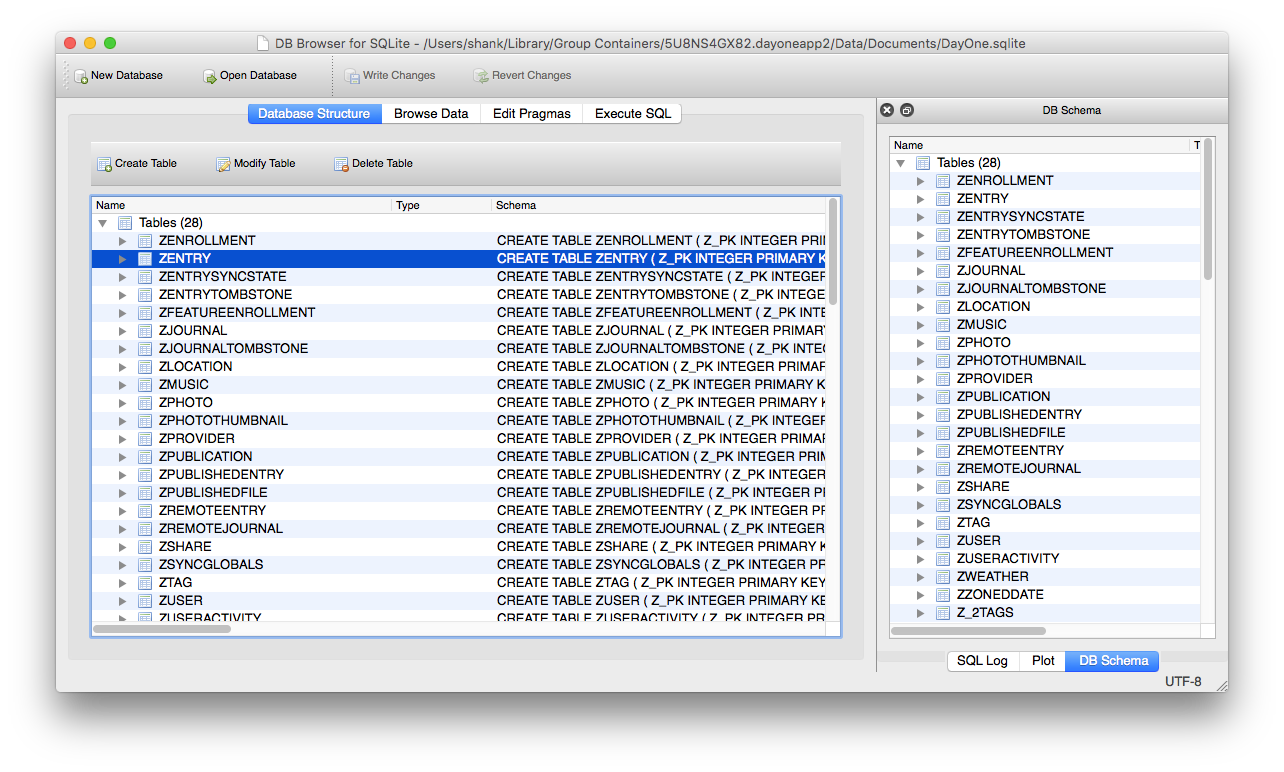Switch to the Browse Data tab
The height and width of the screenshot is (772, 1284).
(431, 114)
